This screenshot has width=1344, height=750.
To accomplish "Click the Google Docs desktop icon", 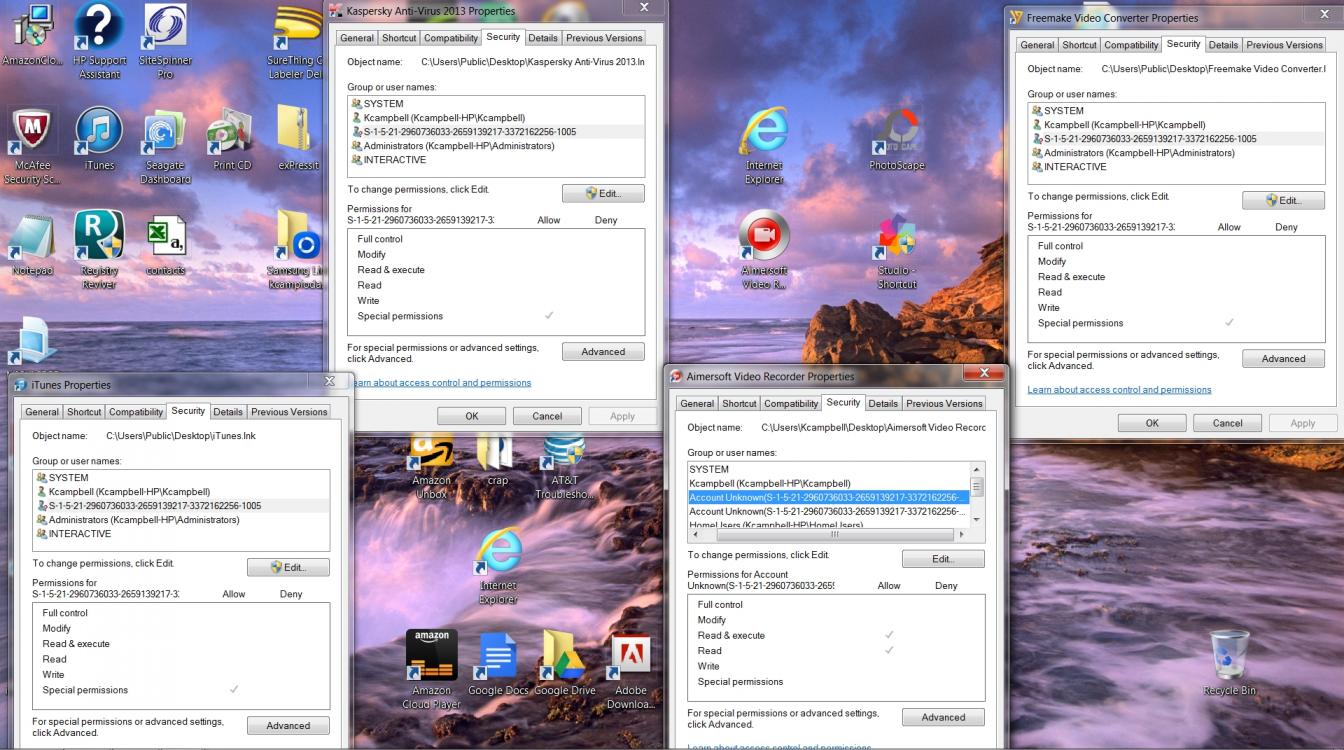I will 498,664.
